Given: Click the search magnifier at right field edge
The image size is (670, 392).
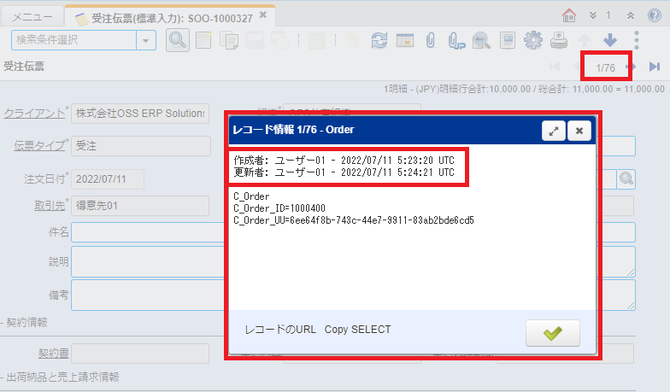Looking at the screenshot, I should click(626, 179).
